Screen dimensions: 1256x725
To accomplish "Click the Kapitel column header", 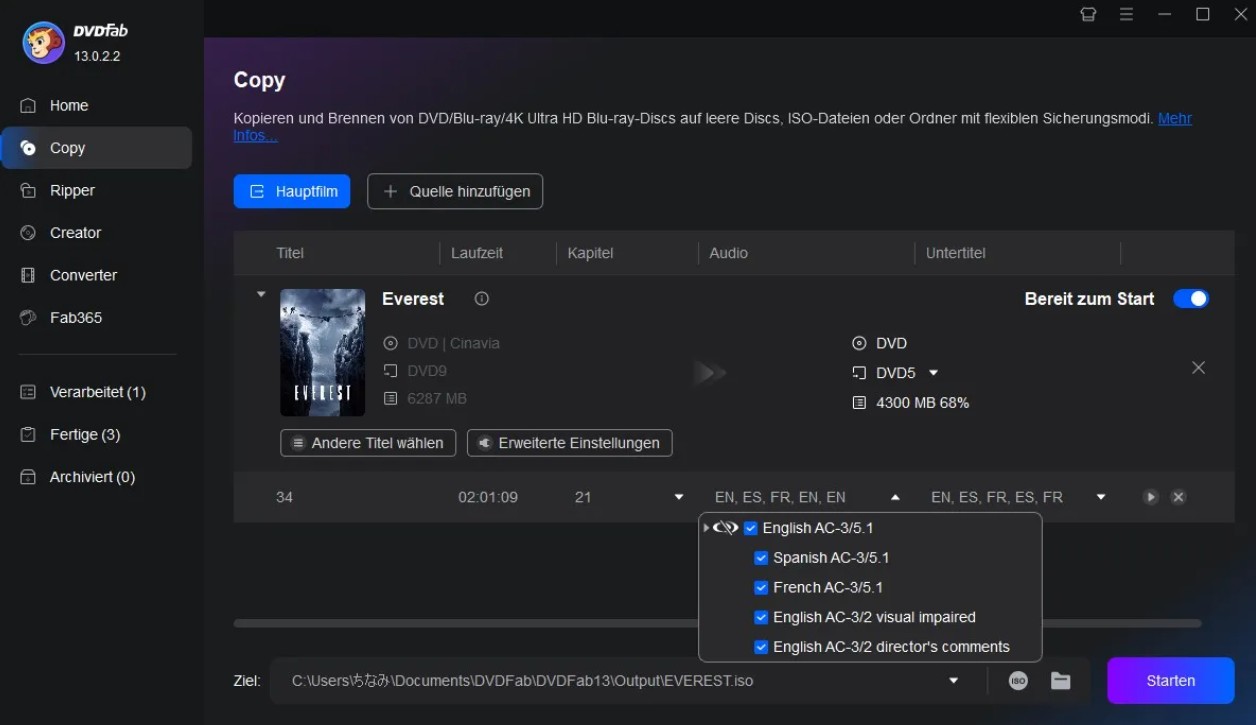I will pyautogui.click(x=590, y=253).
